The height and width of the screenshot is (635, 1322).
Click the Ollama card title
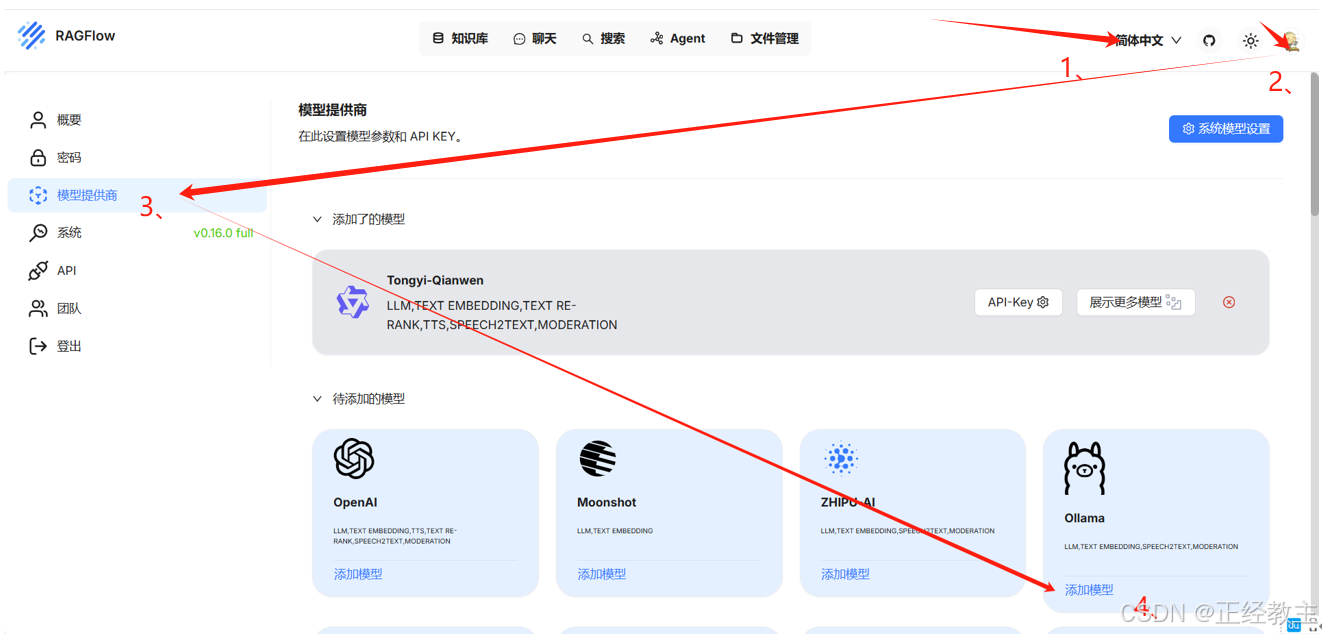(1084, 518)
